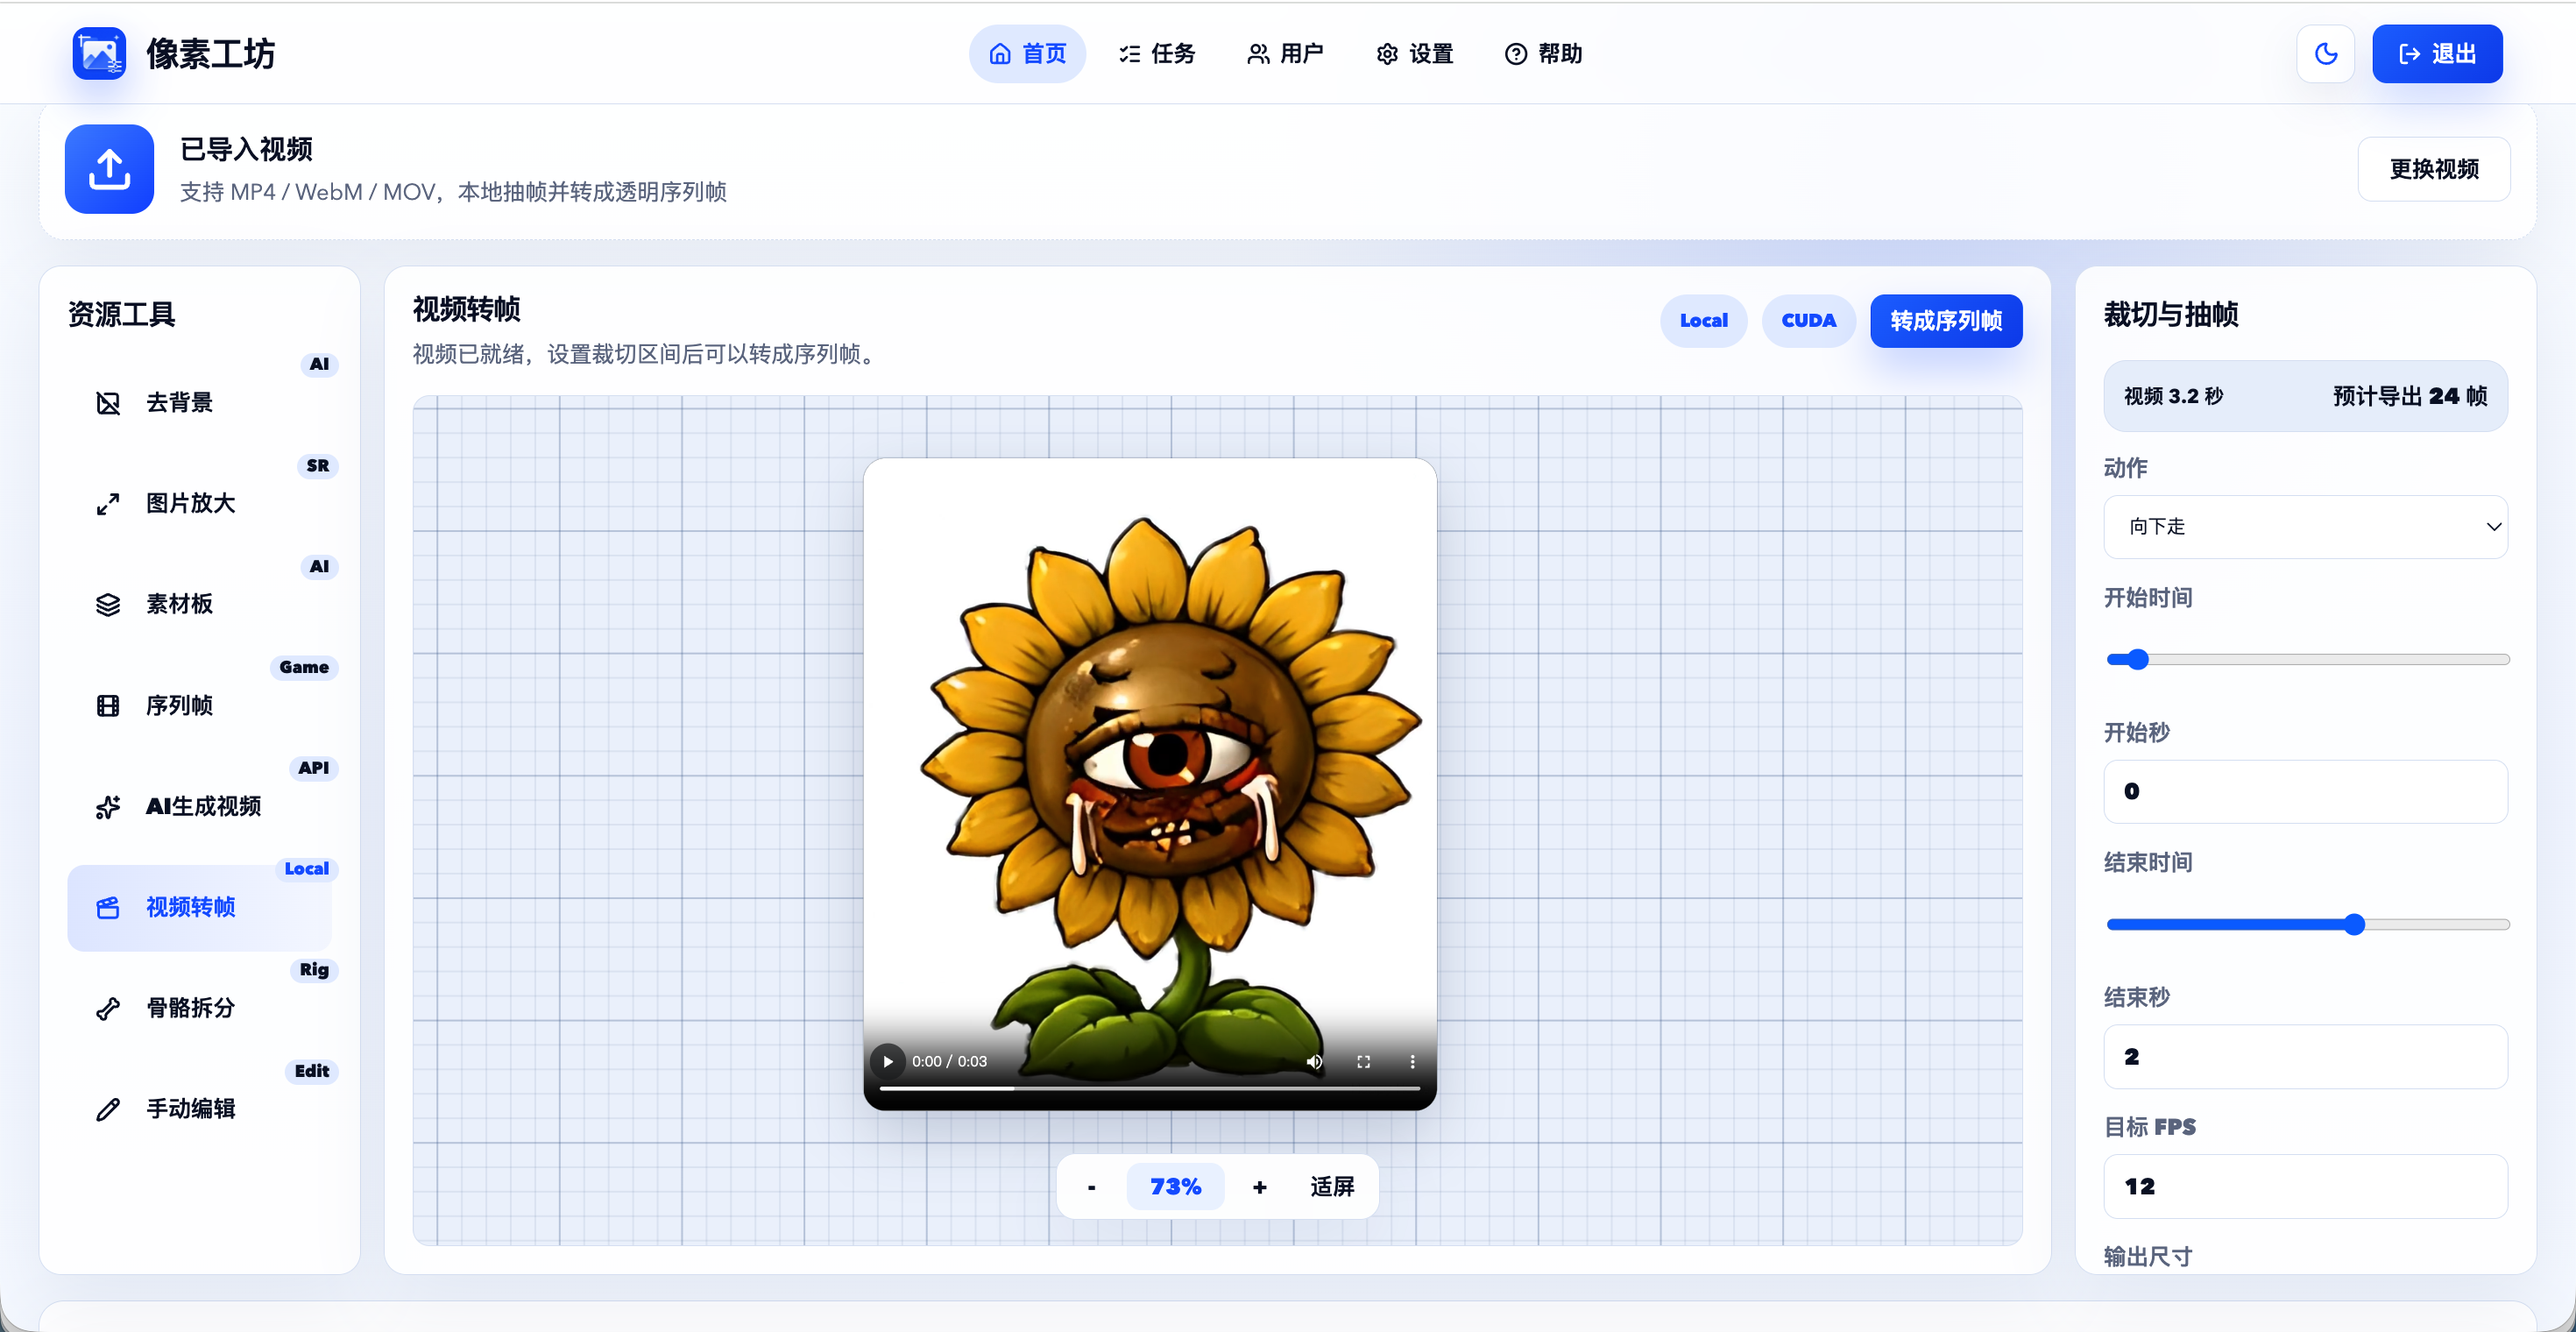Click 预计导出 24 帧 text

click(x=2410, y=396)
